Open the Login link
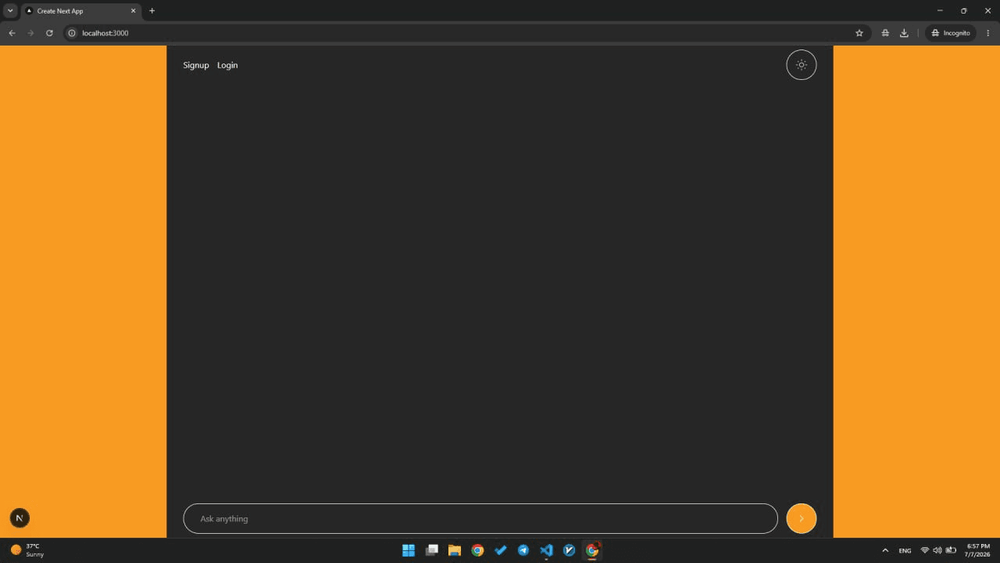The image size is (1000, 563). [x=227, y=65]
